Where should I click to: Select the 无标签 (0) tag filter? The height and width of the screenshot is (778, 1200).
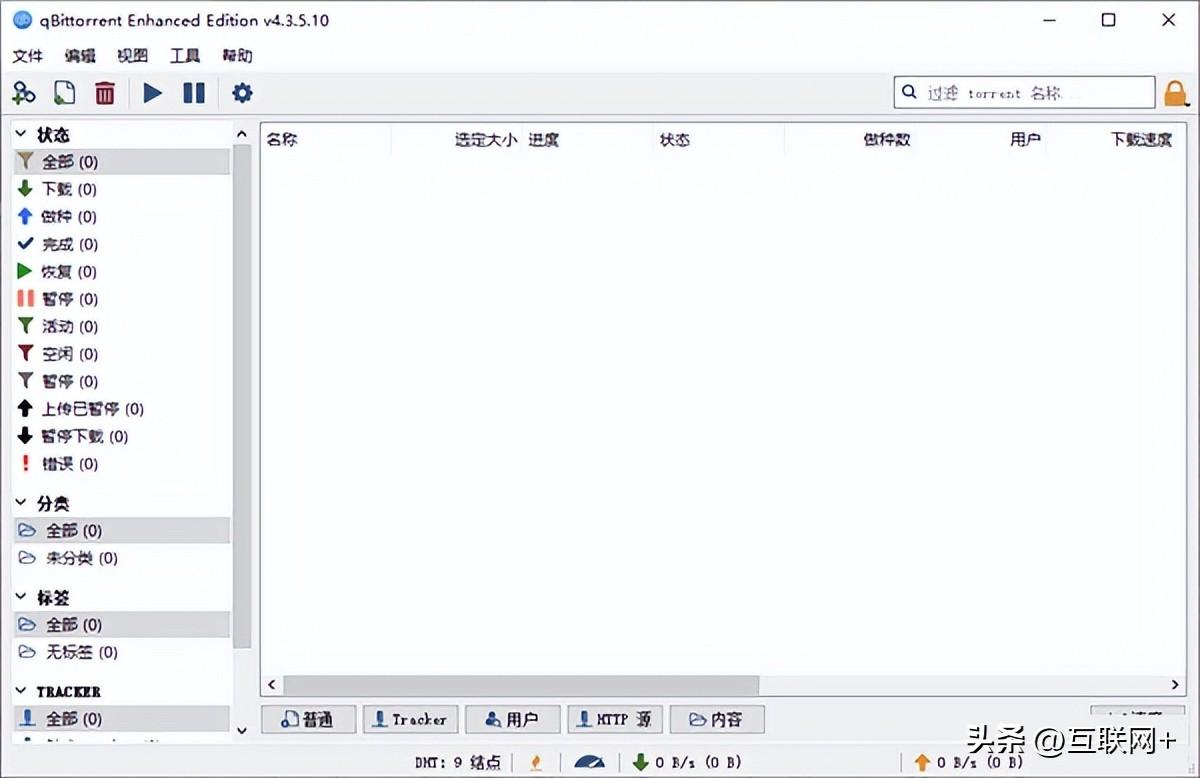121,652
